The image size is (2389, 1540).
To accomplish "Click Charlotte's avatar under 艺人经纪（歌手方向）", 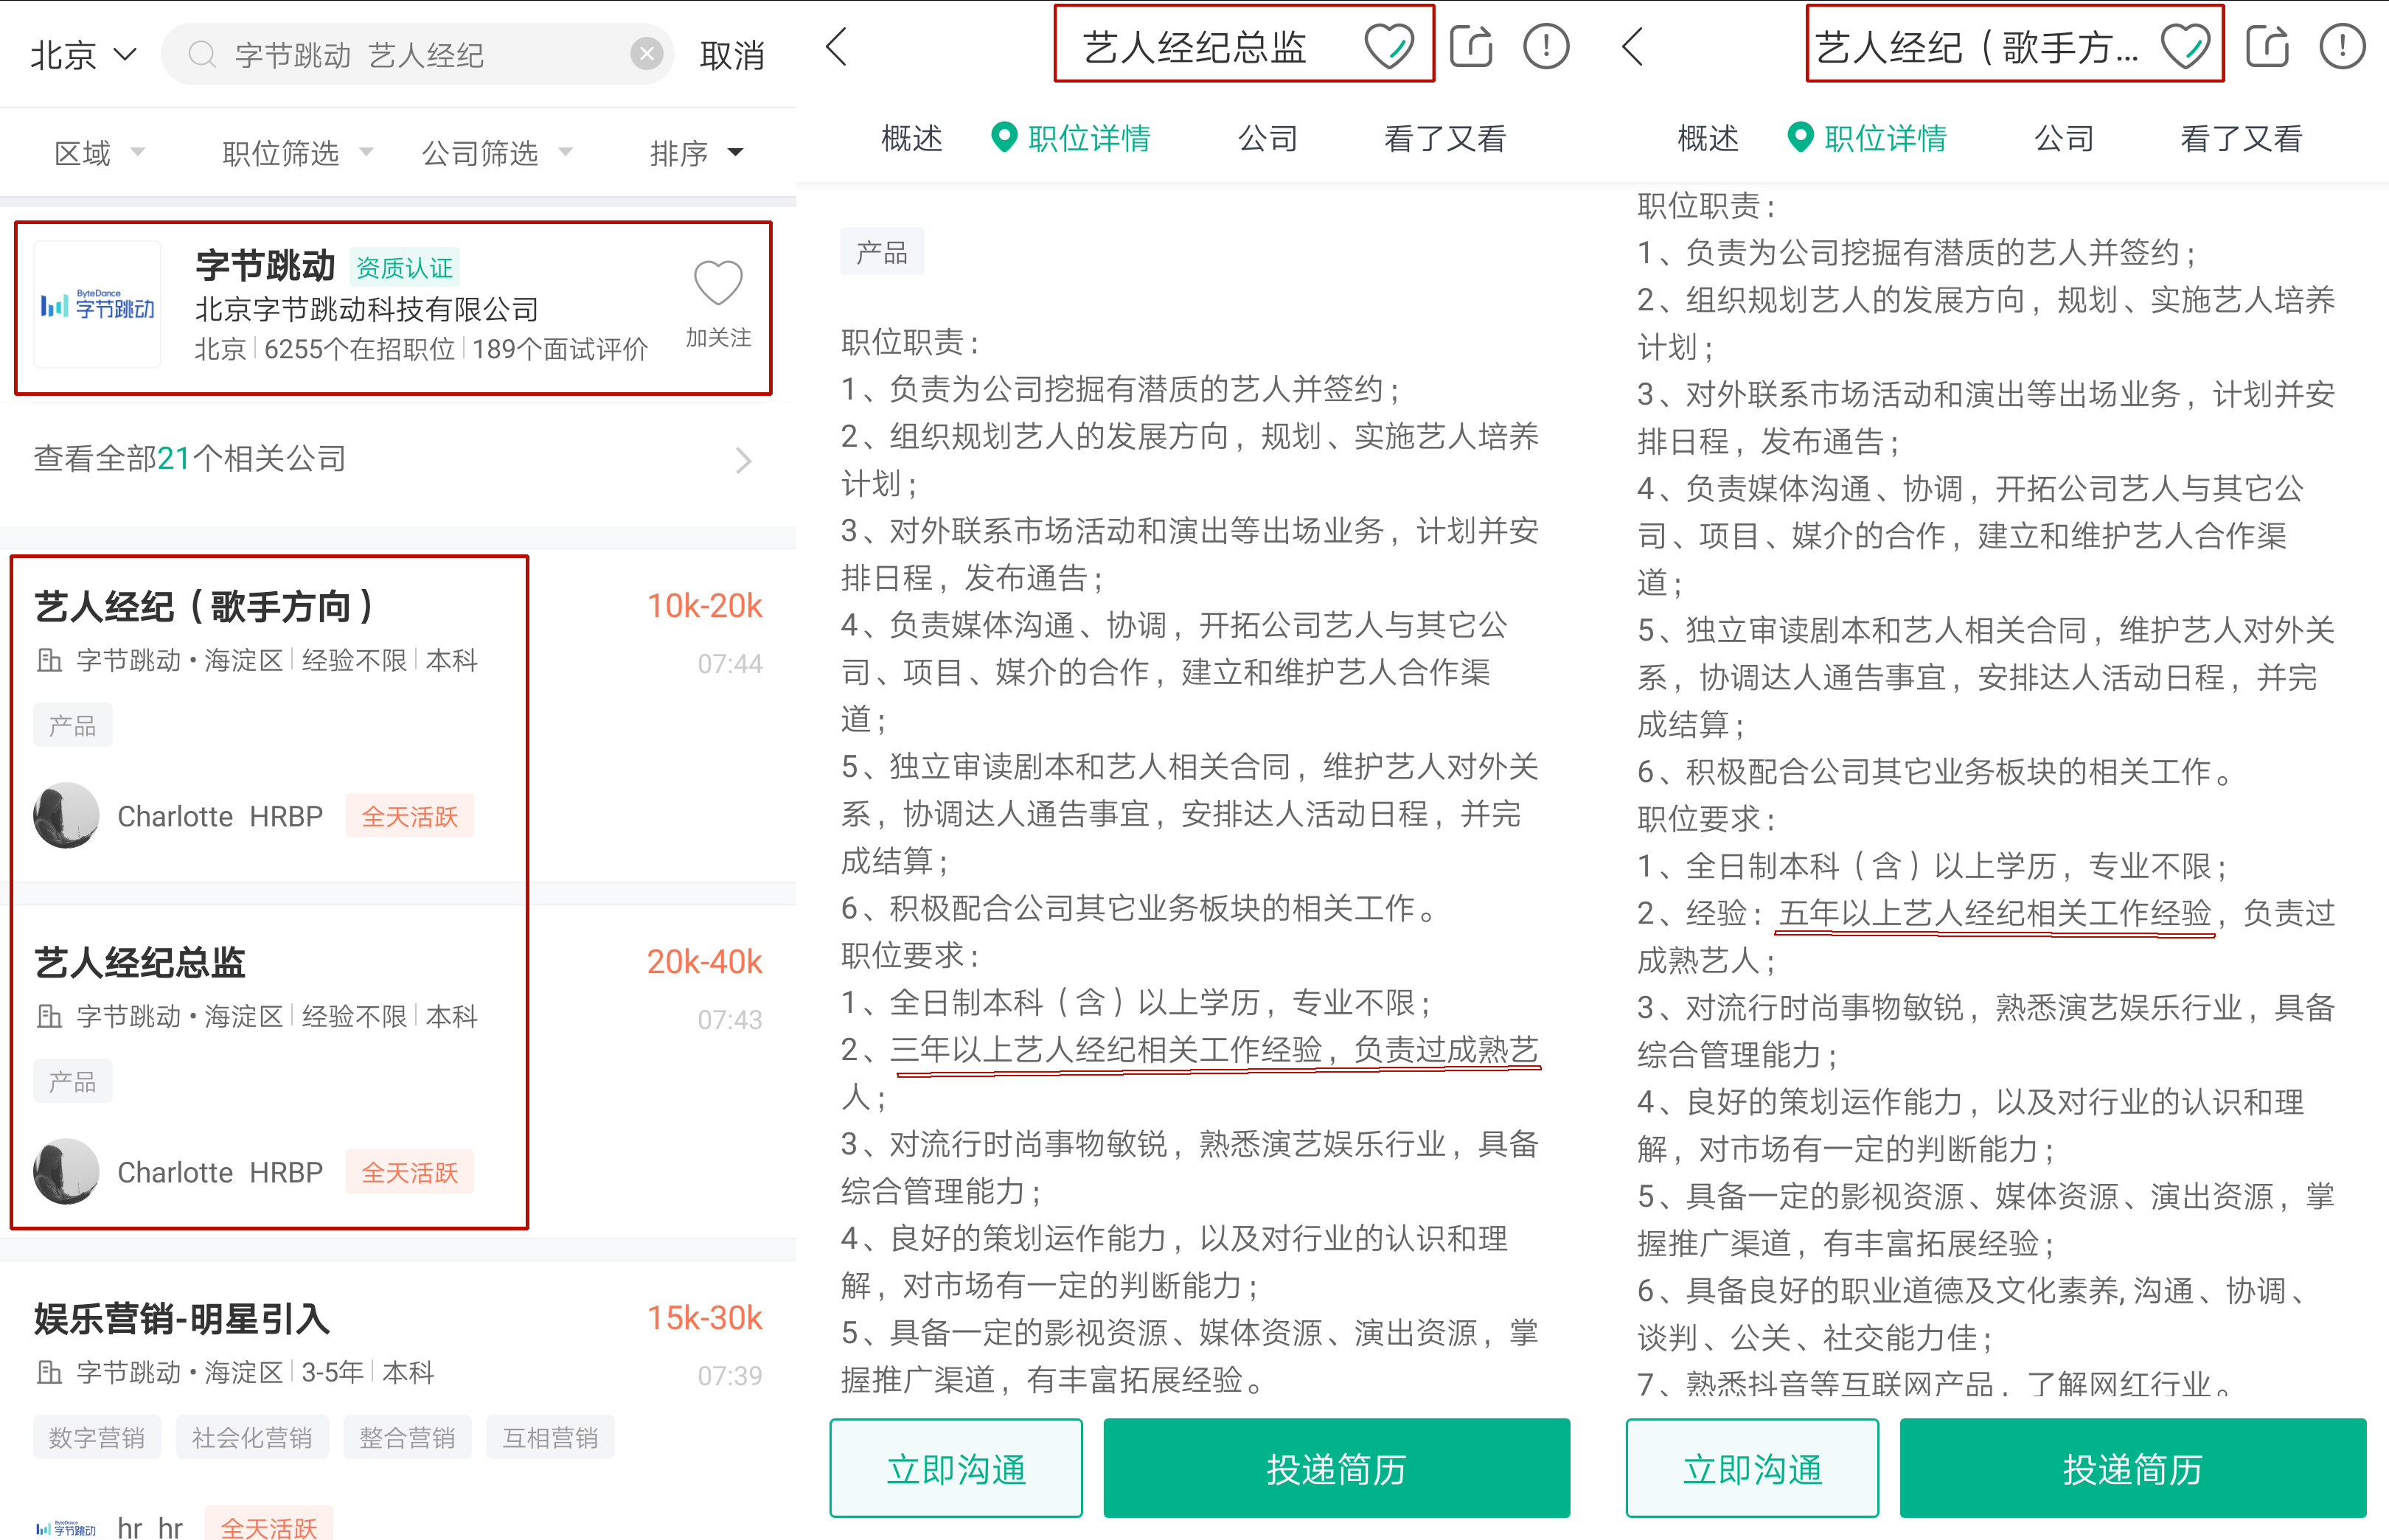I will [x=66, y=815].
